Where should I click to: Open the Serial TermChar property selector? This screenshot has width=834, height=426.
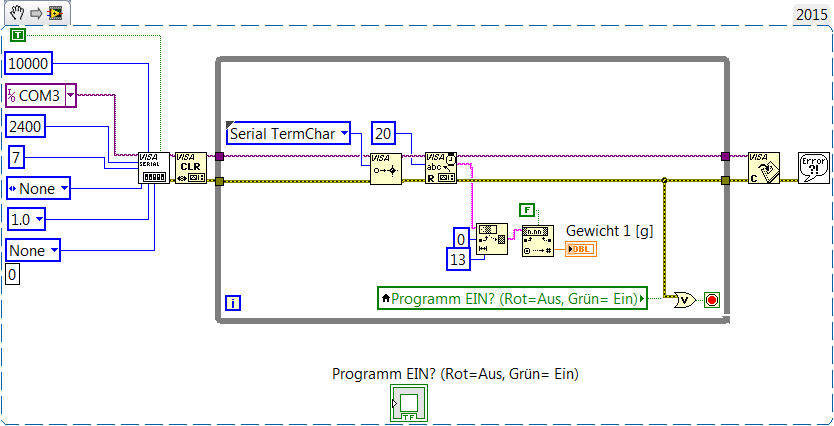click(289, 133)
